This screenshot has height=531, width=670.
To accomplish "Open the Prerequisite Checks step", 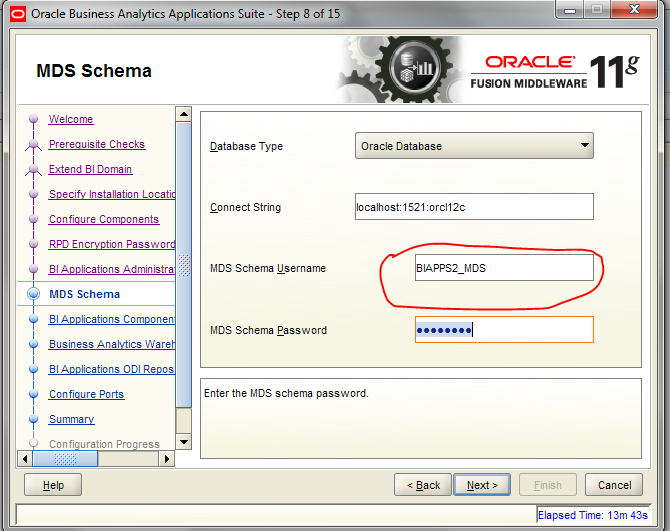I will point(97,144).
